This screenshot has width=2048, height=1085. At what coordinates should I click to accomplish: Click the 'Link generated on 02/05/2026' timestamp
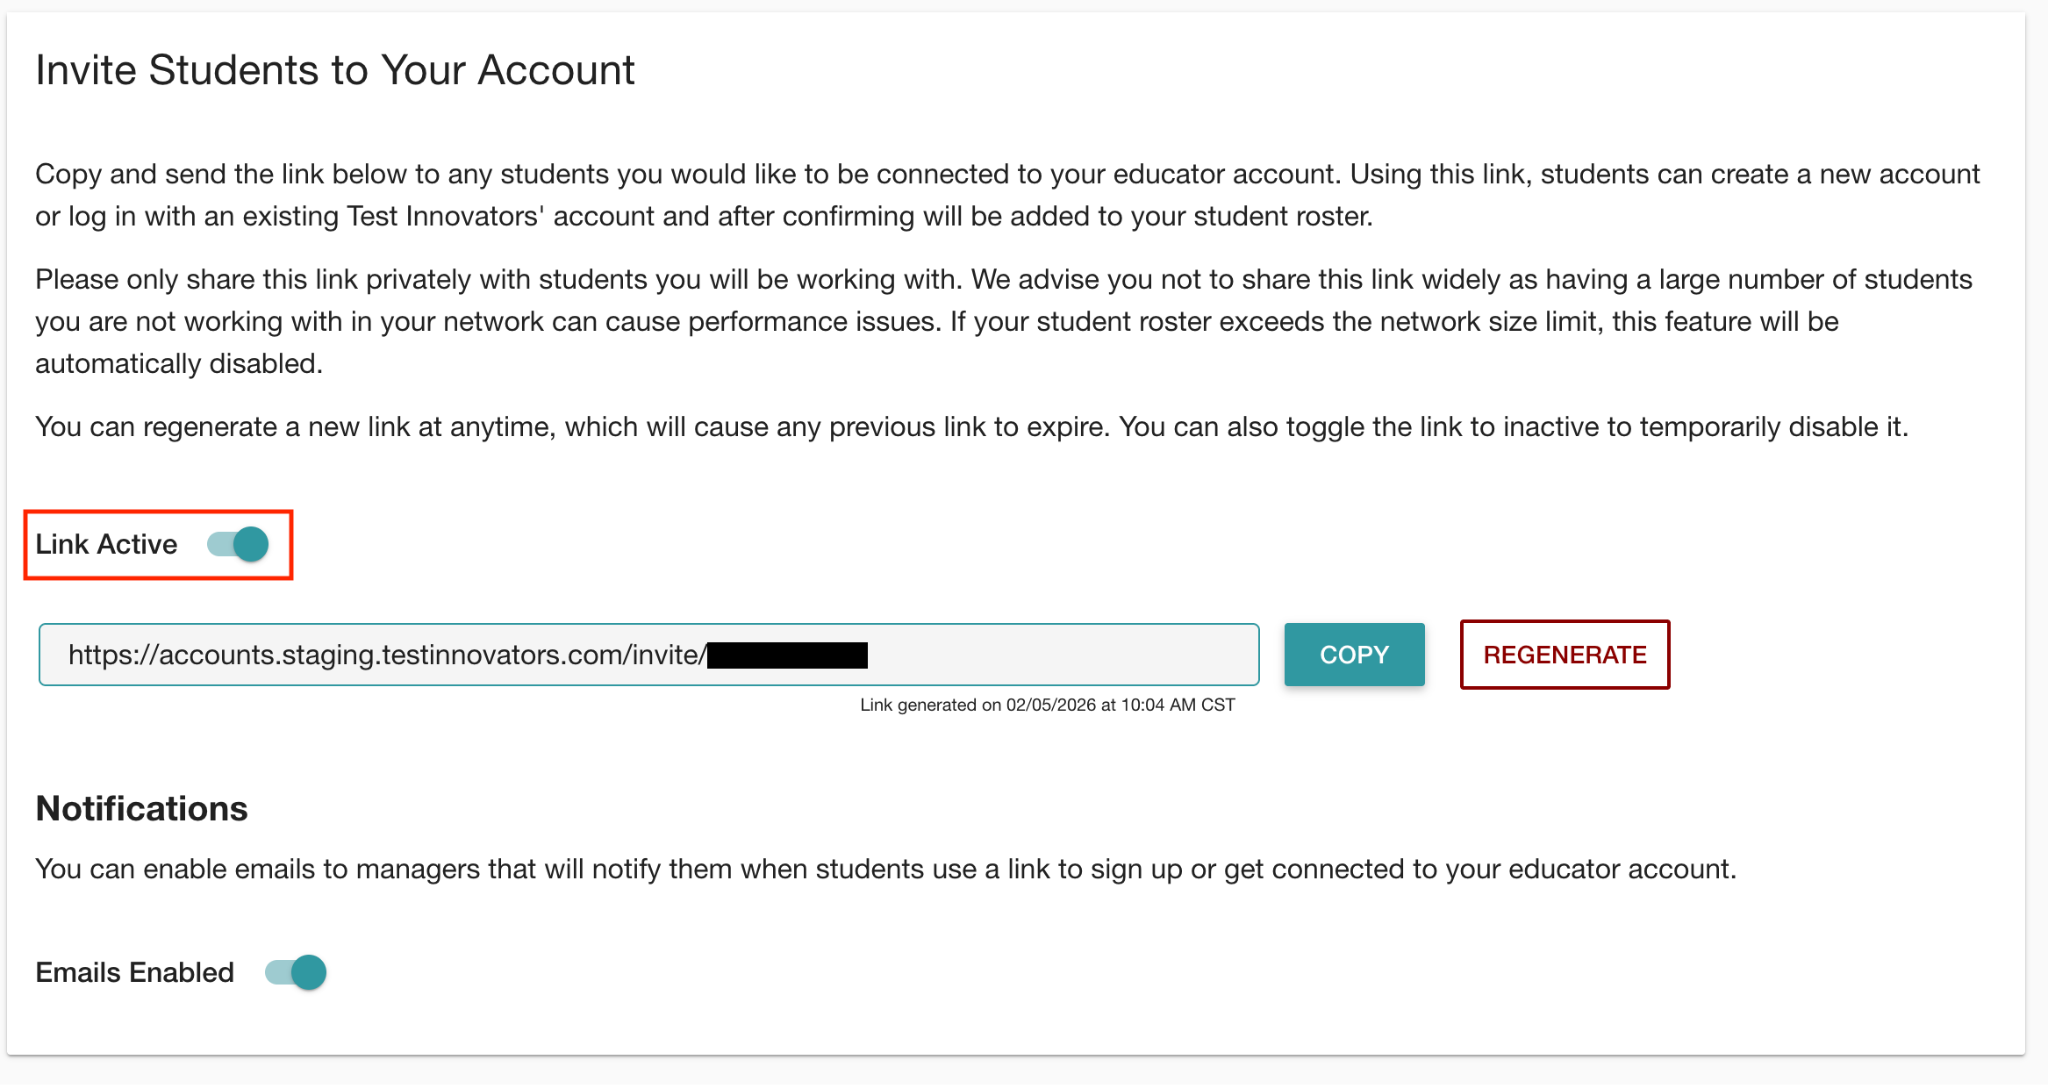1047,705
